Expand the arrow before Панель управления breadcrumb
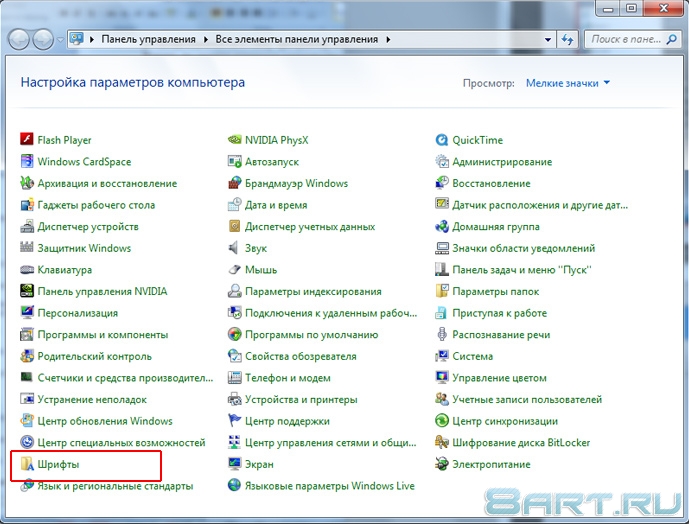 click(x=92, y=40)
